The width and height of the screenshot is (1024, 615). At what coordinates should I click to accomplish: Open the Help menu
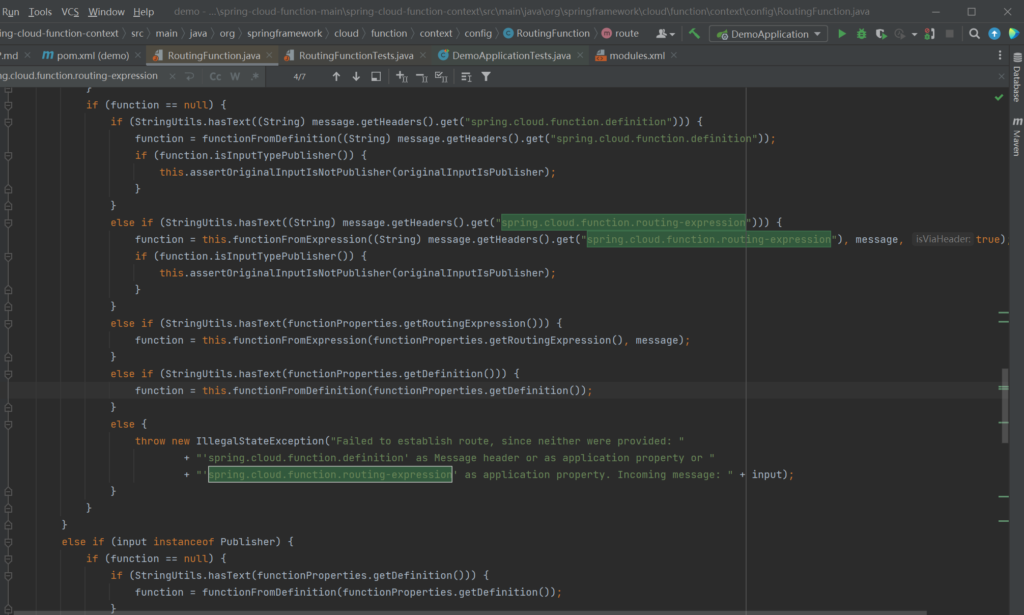[x=144, y=12]
